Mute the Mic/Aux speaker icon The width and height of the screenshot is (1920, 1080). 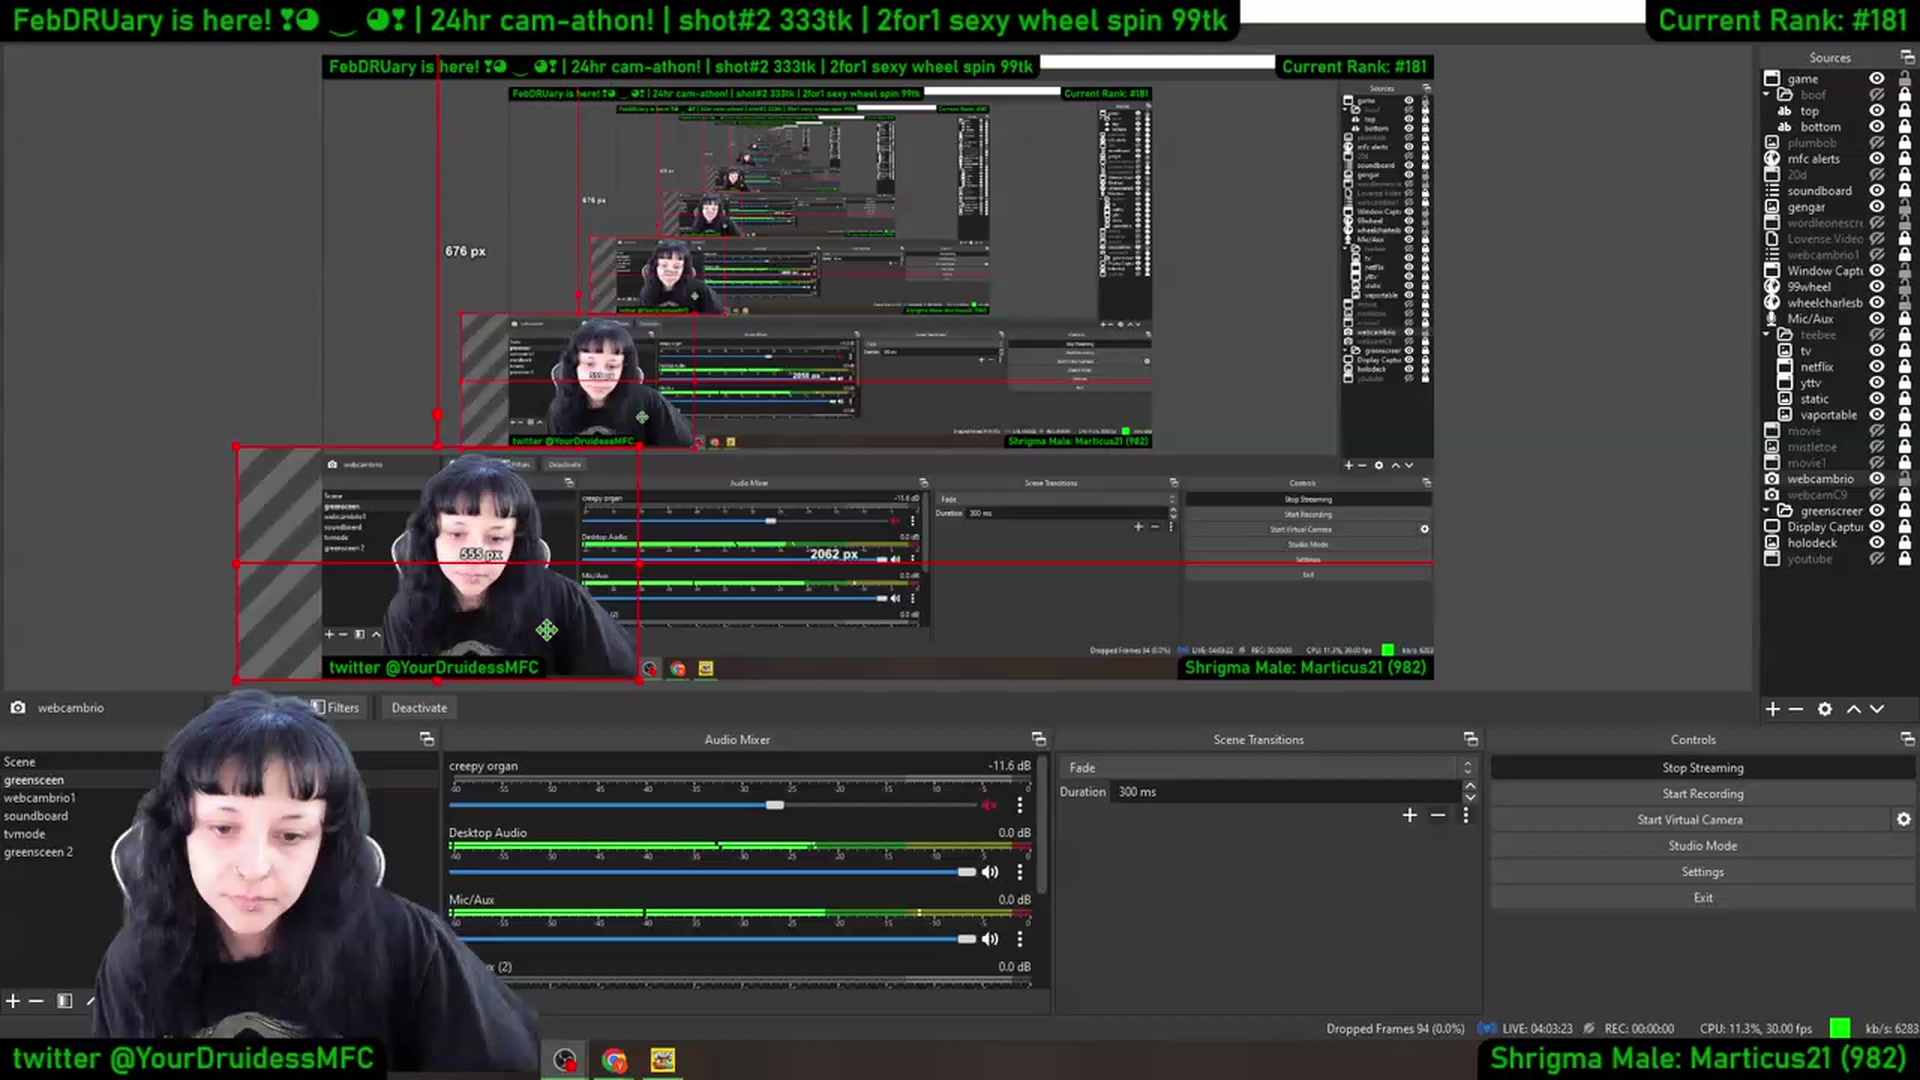(990, 939)
